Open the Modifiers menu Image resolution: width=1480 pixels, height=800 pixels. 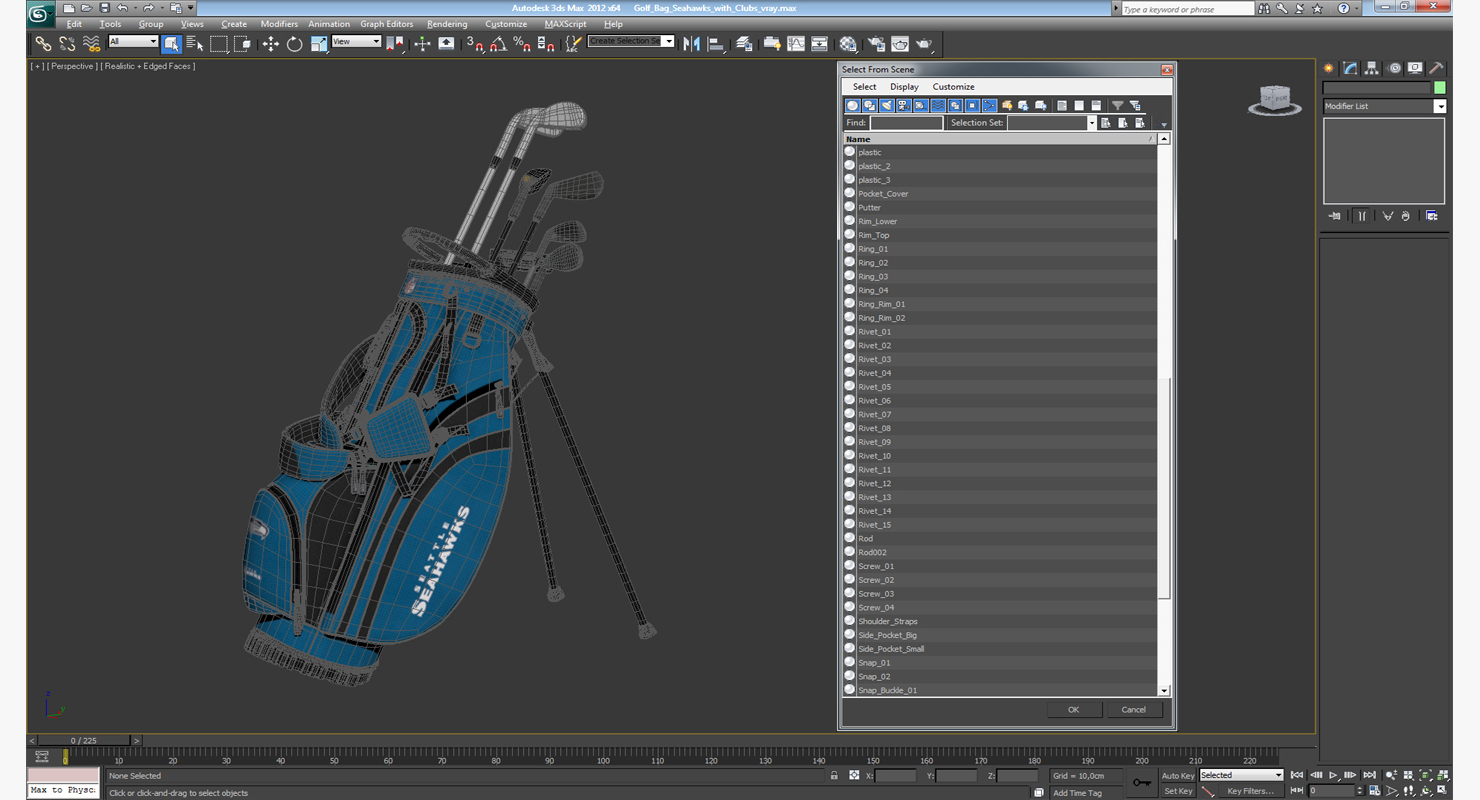click(279, 24)
